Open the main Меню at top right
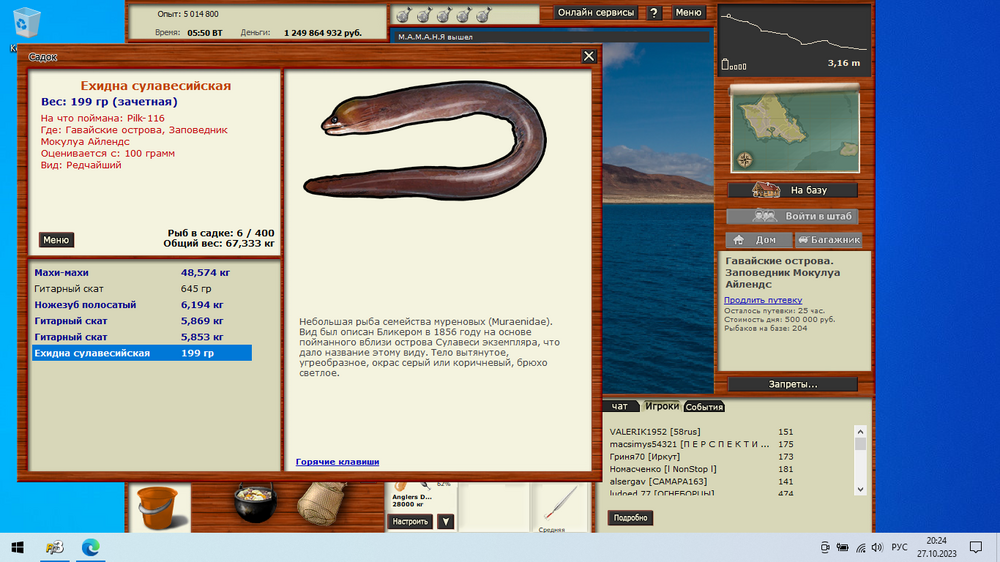This screenshot has width=1000, height=562. [688, 13]
